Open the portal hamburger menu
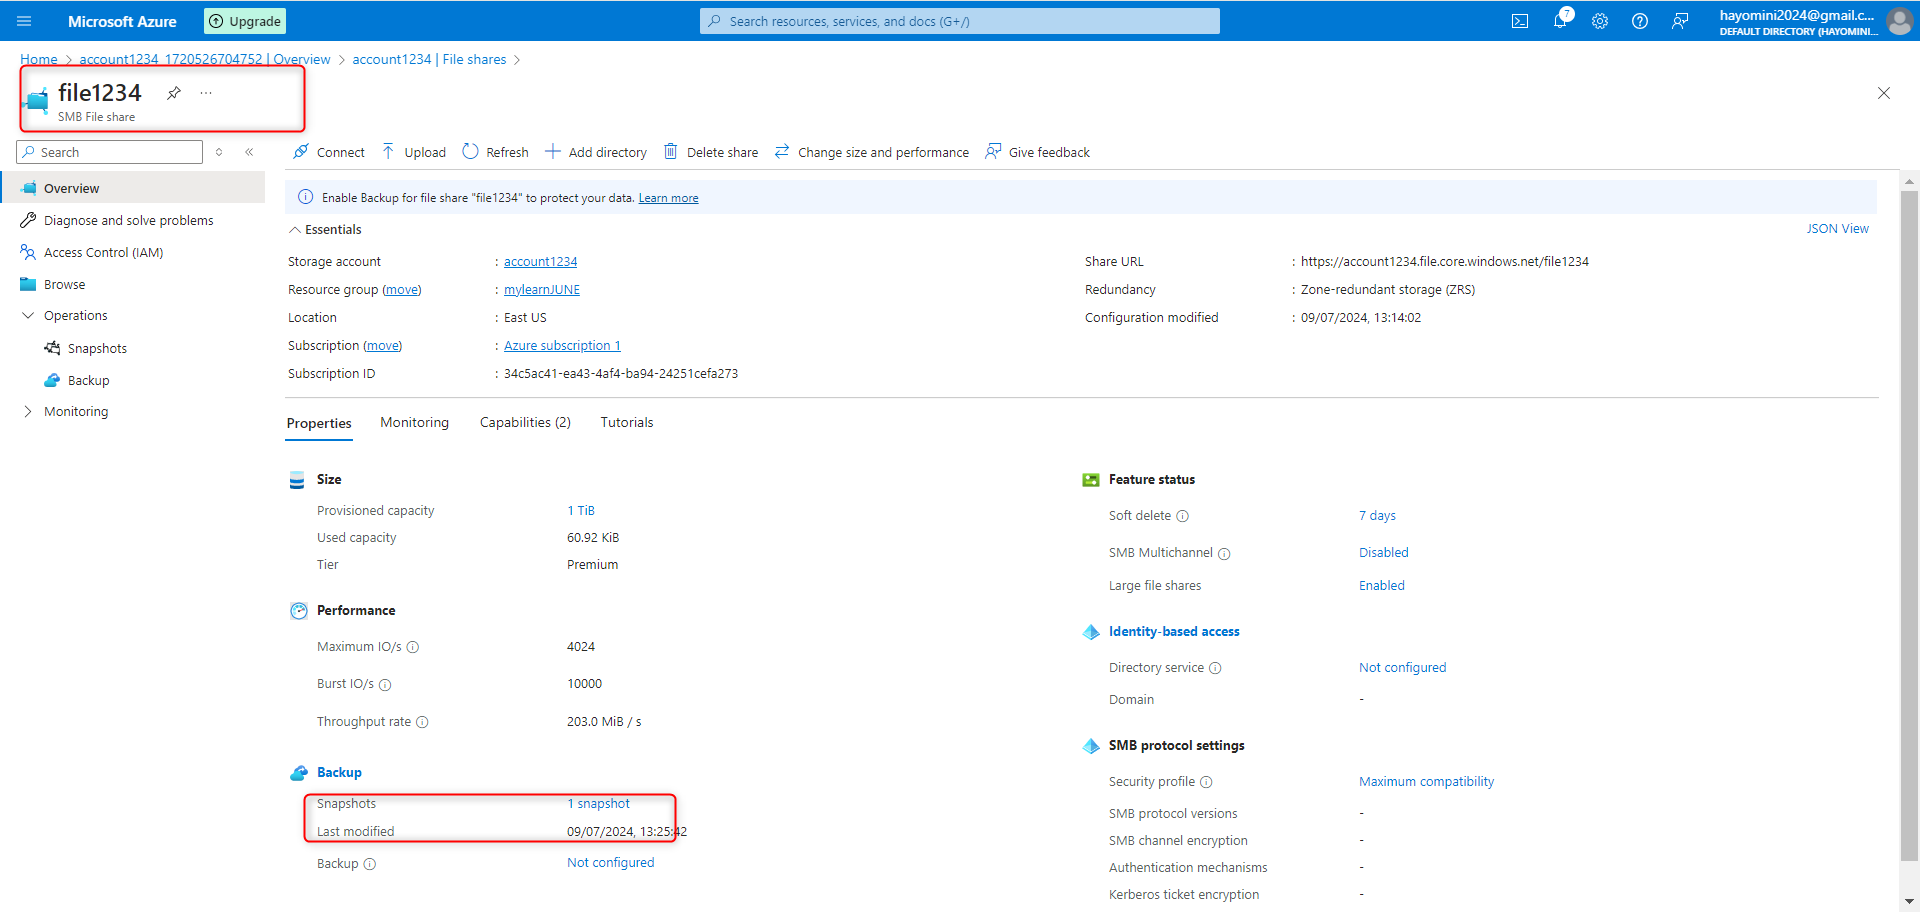The image size is (1920, 912). click(24, 21)
